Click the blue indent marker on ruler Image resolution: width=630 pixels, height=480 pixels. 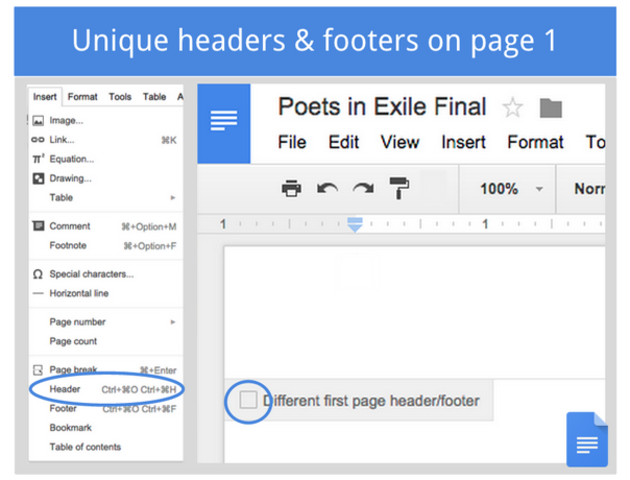(355, 225)
